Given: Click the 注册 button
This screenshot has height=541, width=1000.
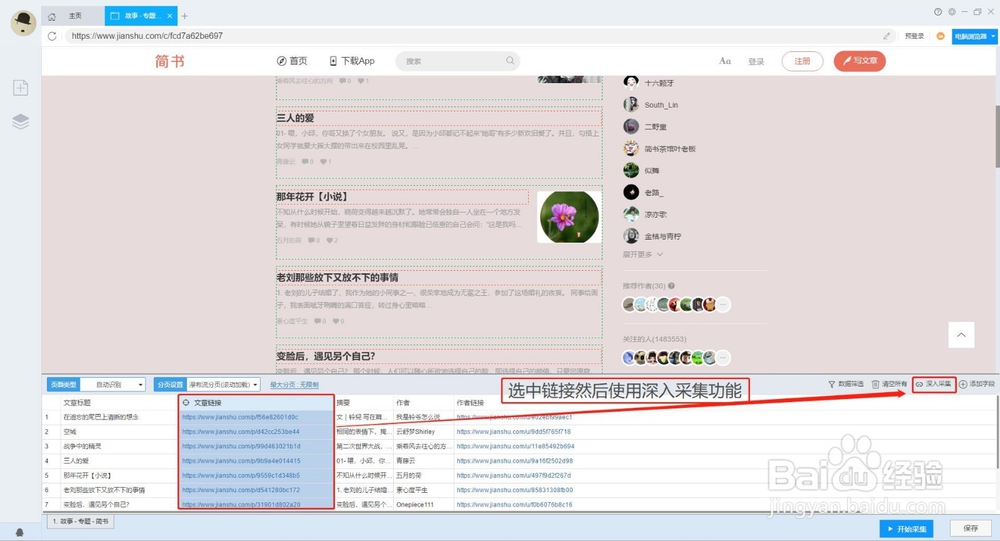Looking at the screenshot, I should tap(802, 61).
